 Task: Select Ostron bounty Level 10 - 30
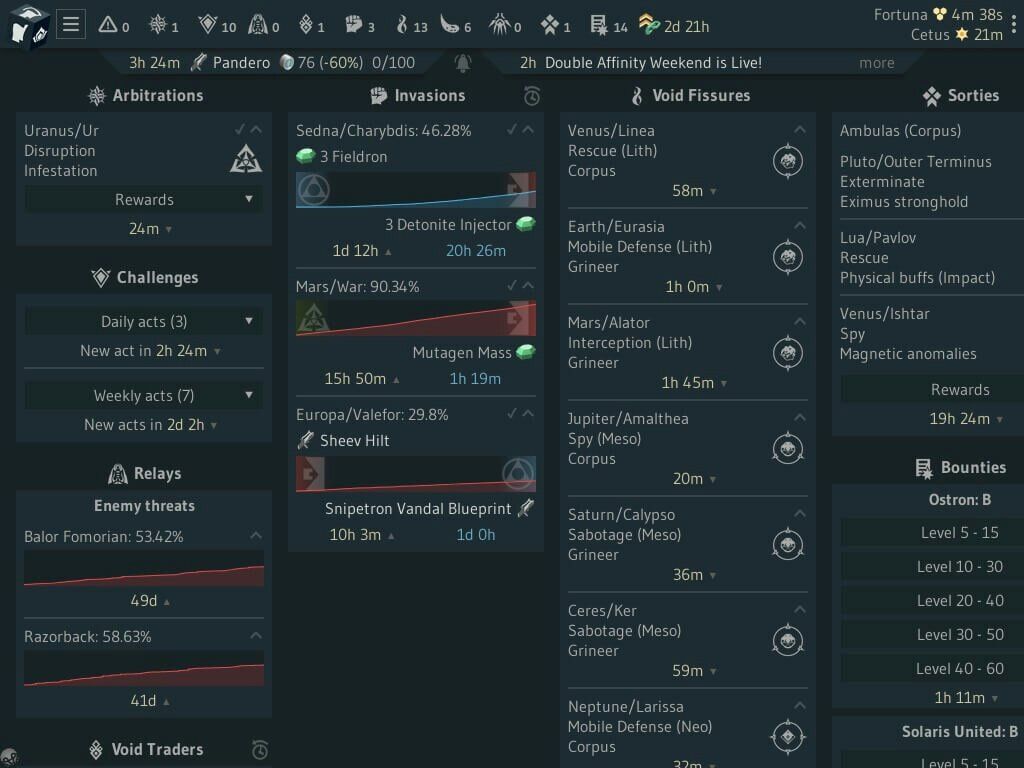[x=933, y=566]
